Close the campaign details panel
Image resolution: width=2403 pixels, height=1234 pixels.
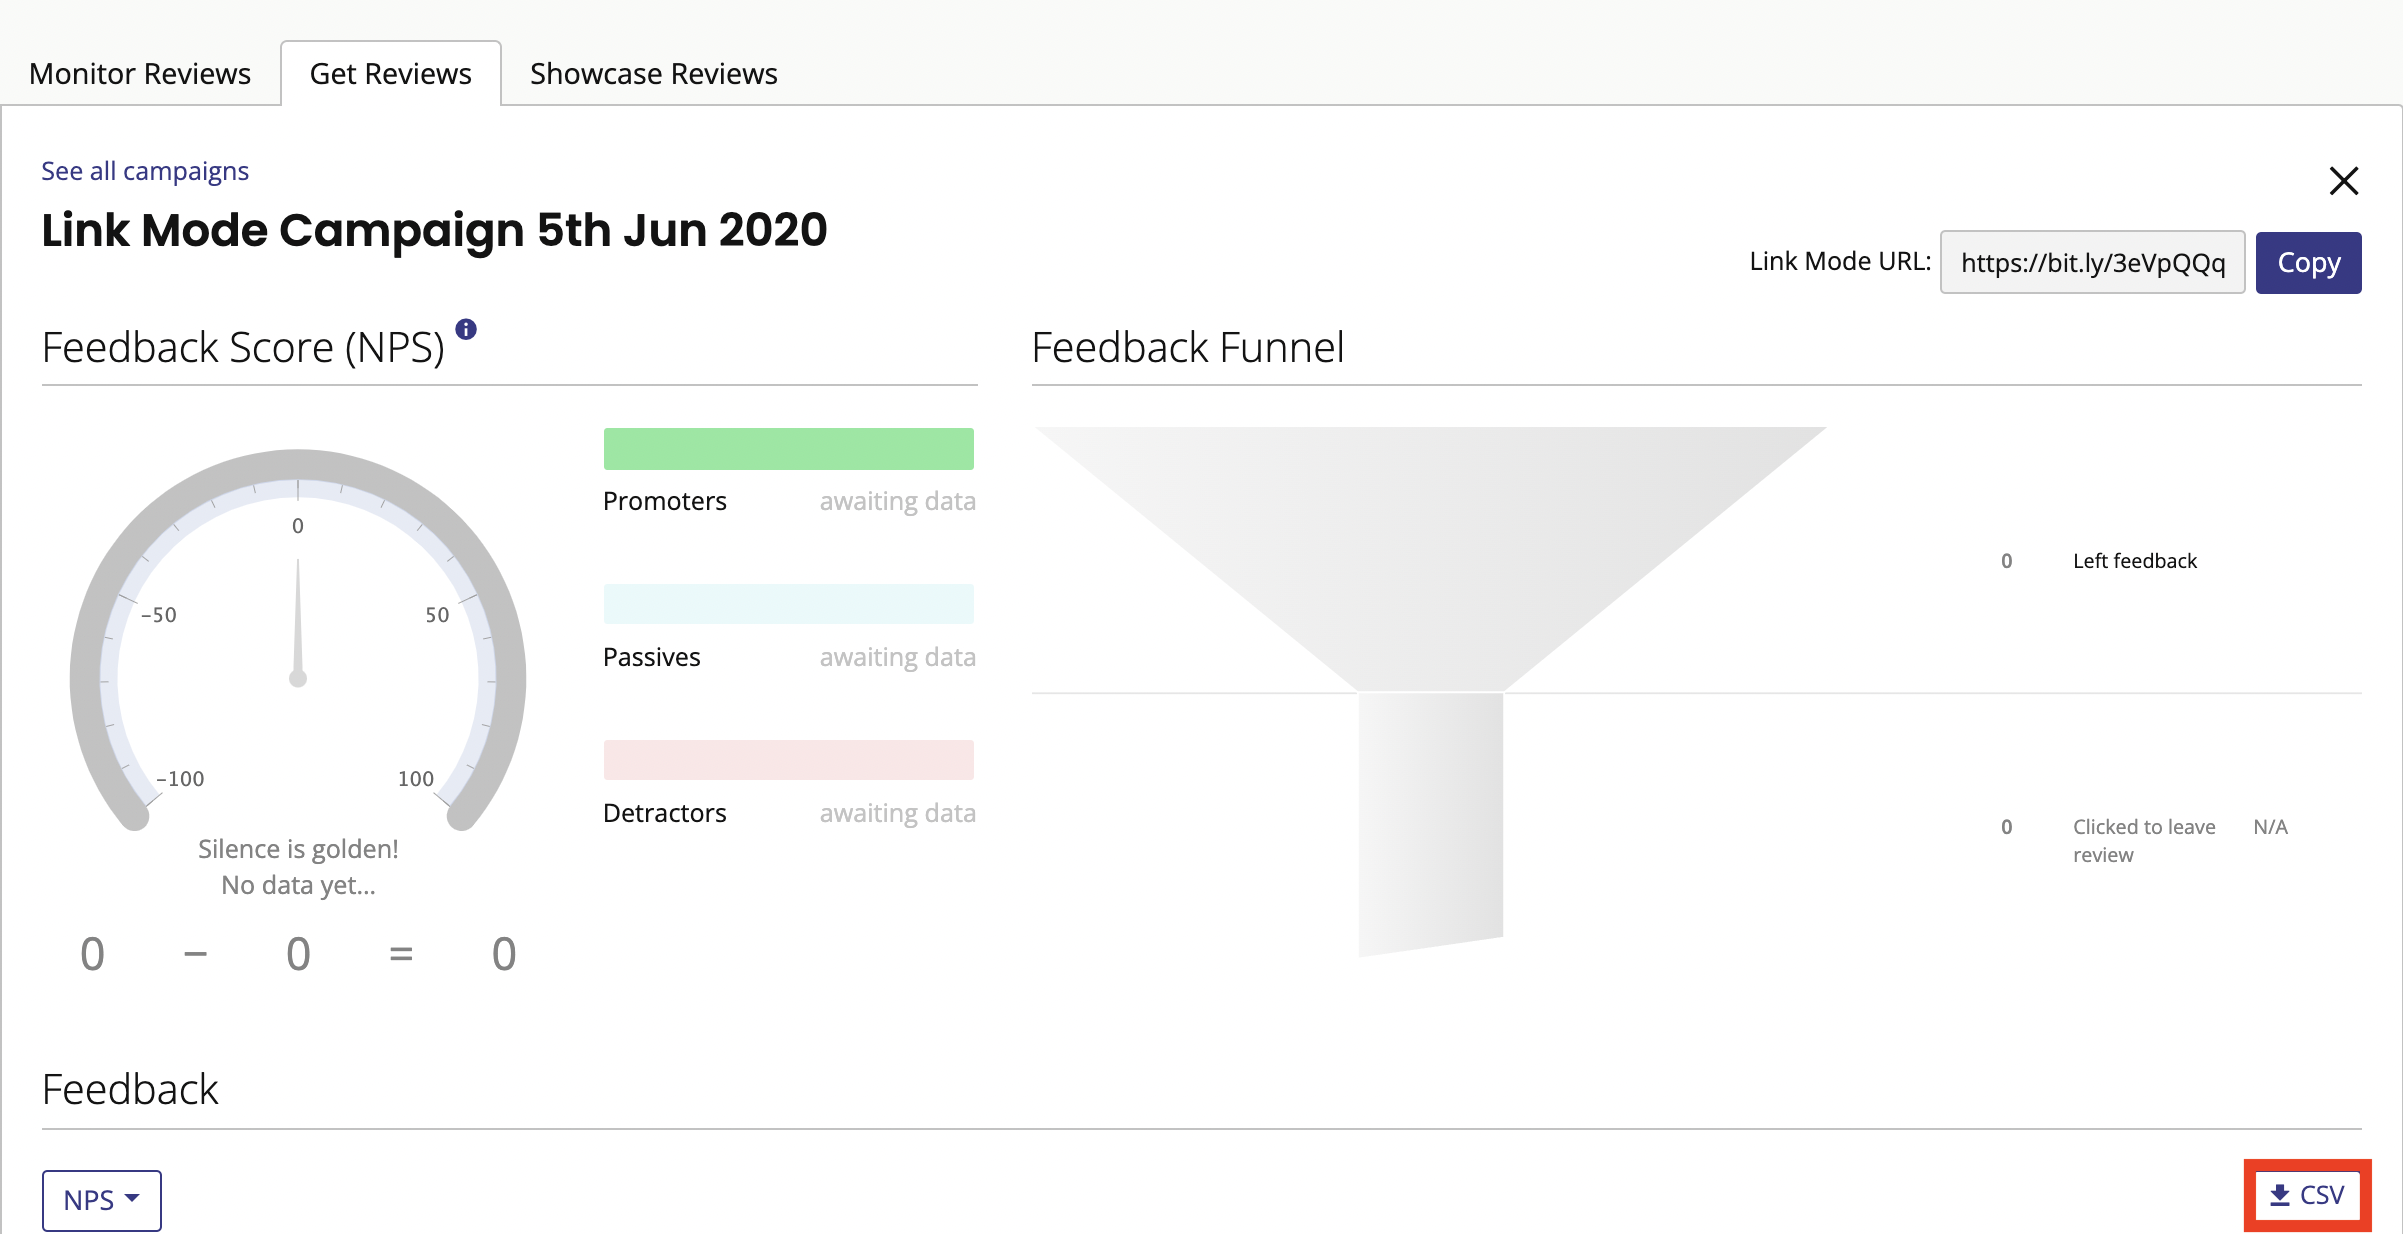coord(2343,181)
